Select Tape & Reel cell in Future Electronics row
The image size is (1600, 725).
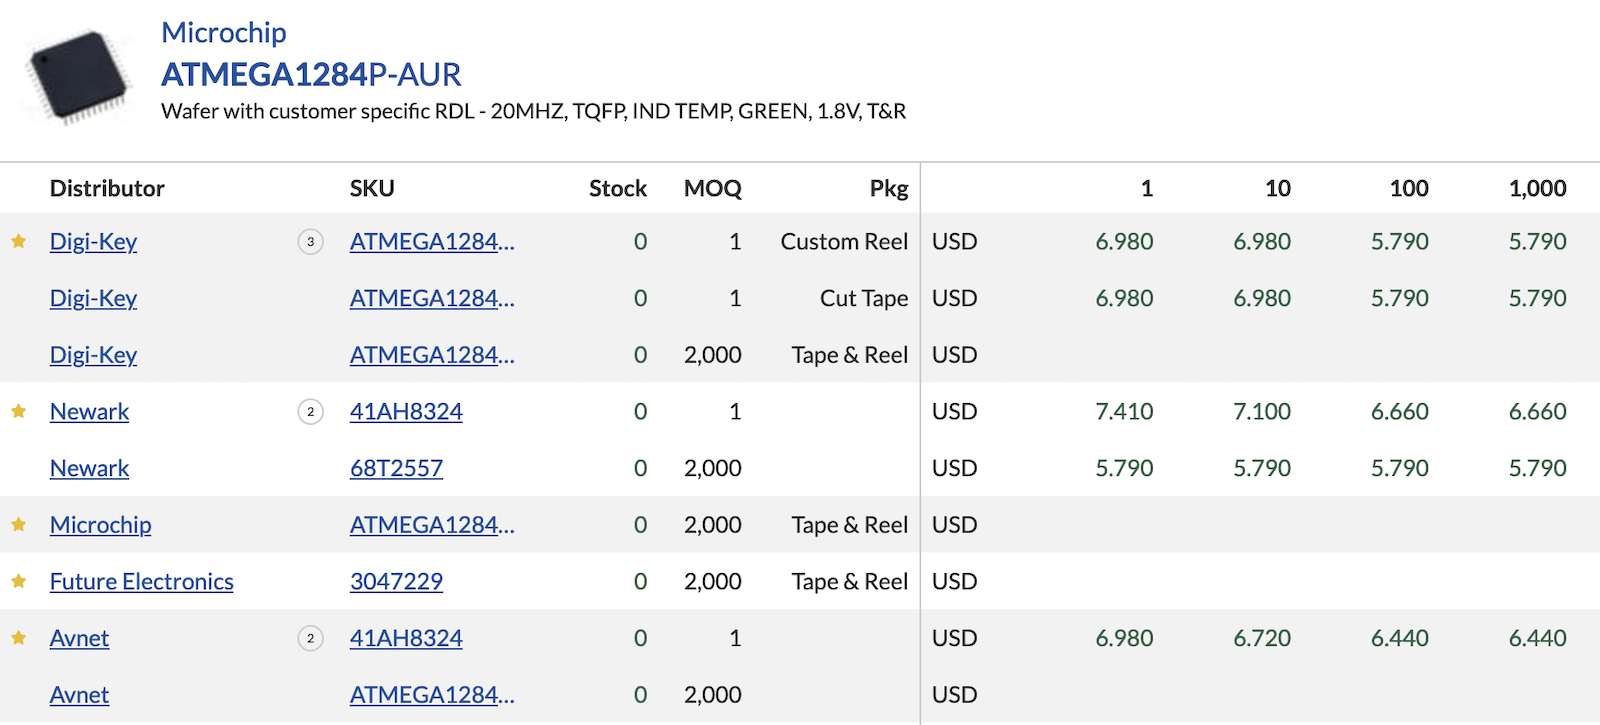[x=850, y=581]
